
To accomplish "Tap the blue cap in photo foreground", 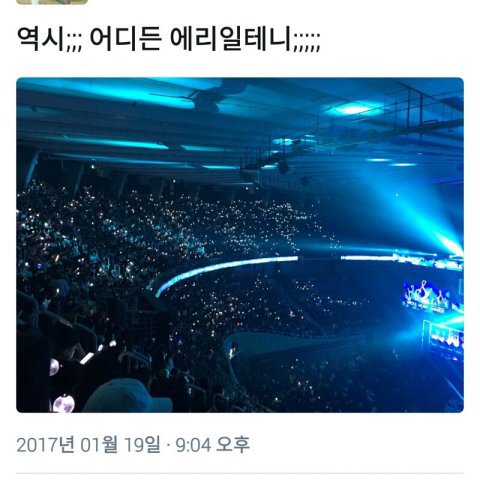I will click(128, 396).
